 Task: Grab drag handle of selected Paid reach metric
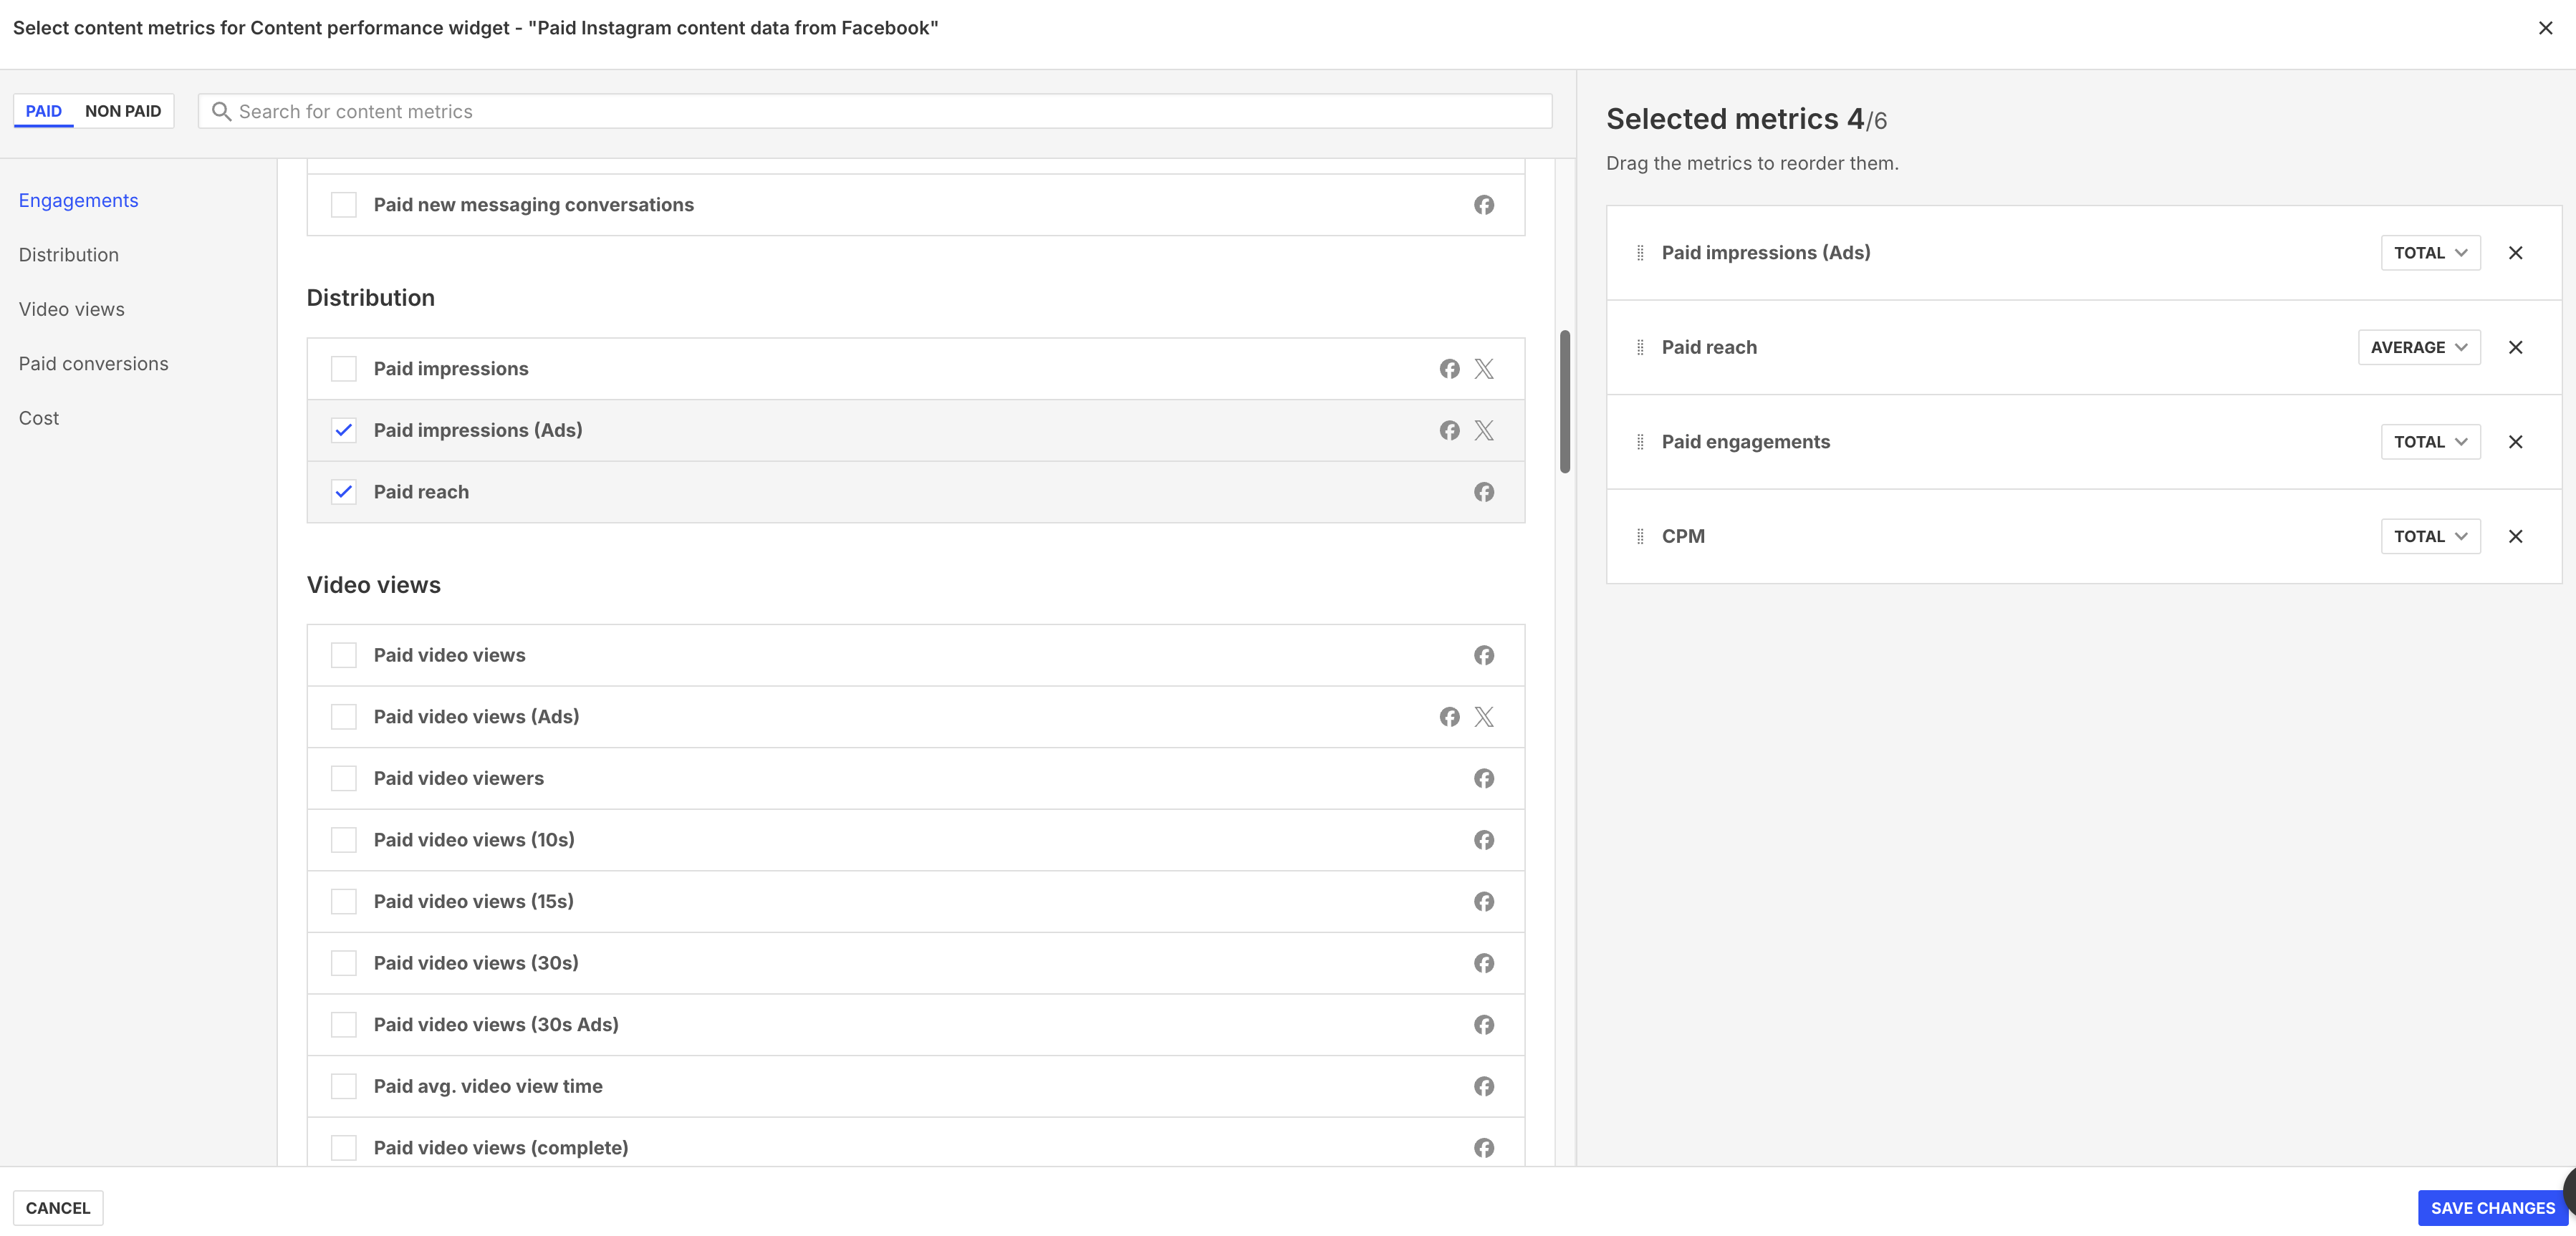[x=1640, y=347]
